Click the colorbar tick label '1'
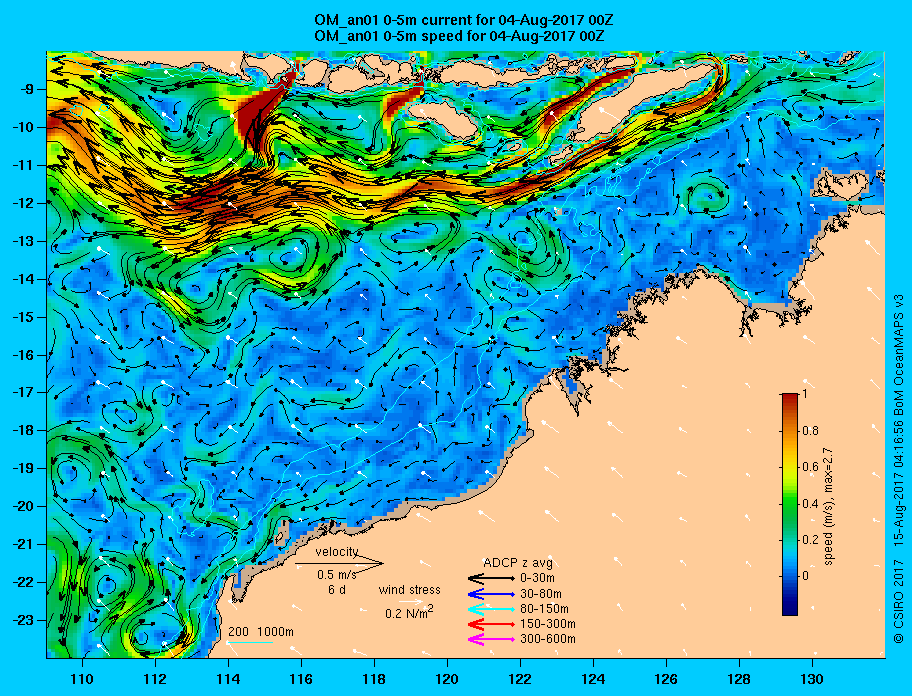This screenshot has height=696, width=912. [804, 394]
